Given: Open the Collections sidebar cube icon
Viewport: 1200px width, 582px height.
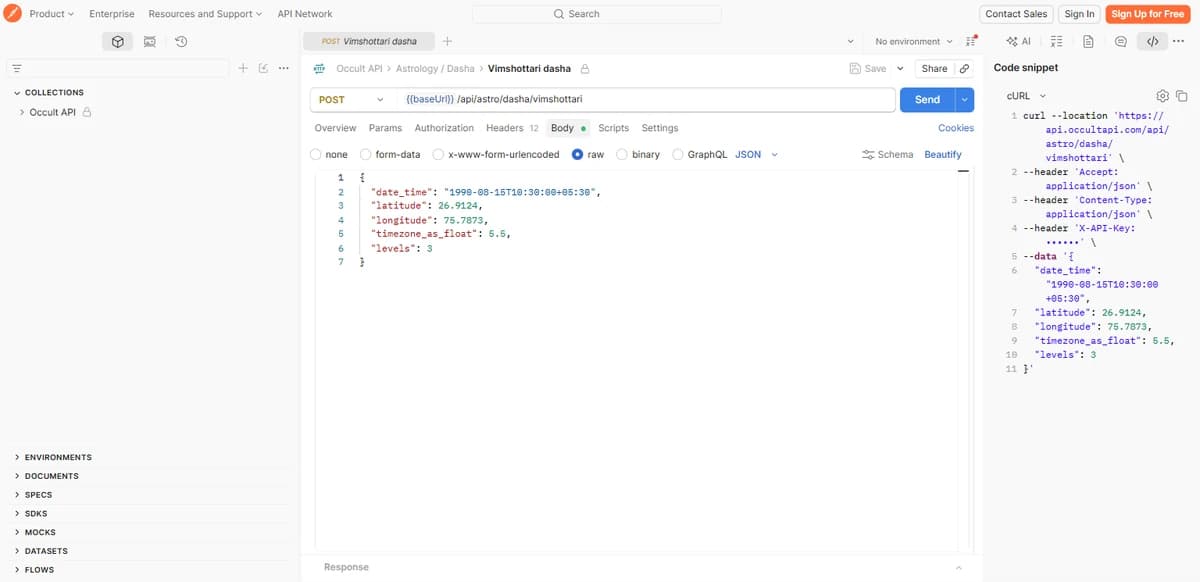Looking at the screenshot, I should coord(118,42).
